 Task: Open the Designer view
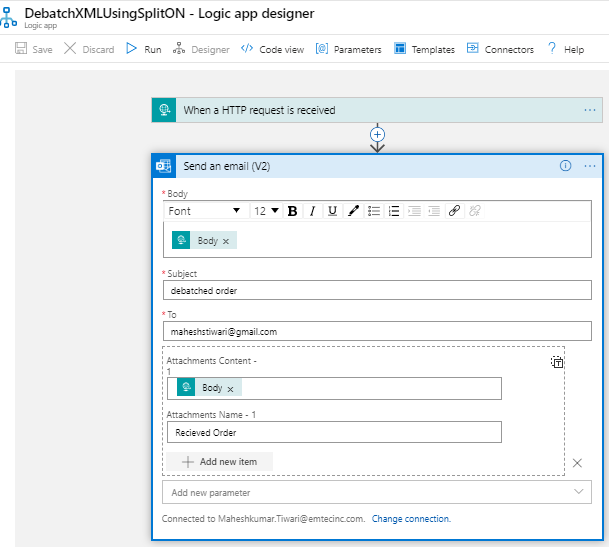pos(201,49)
